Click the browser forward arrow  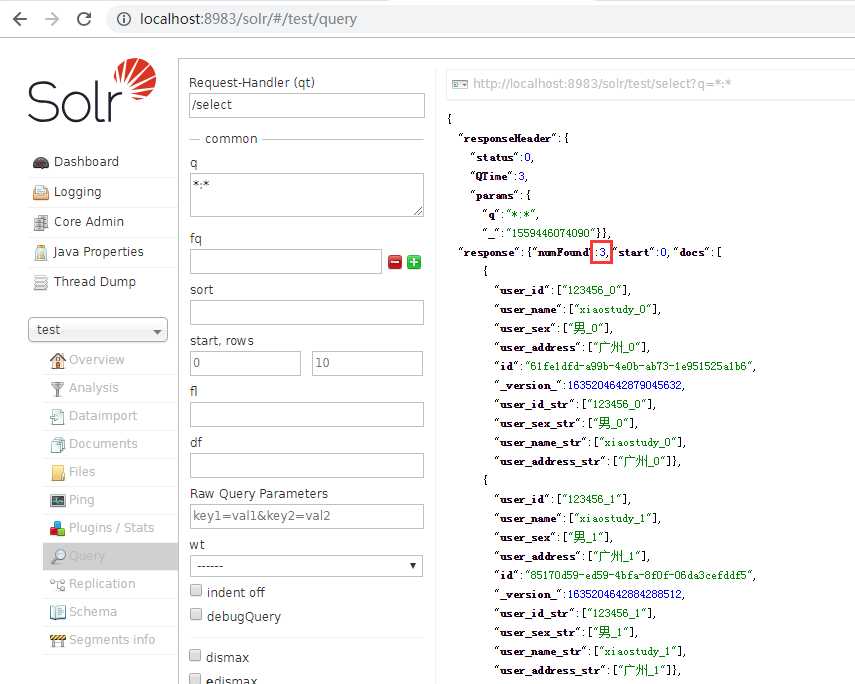point(52,19)
